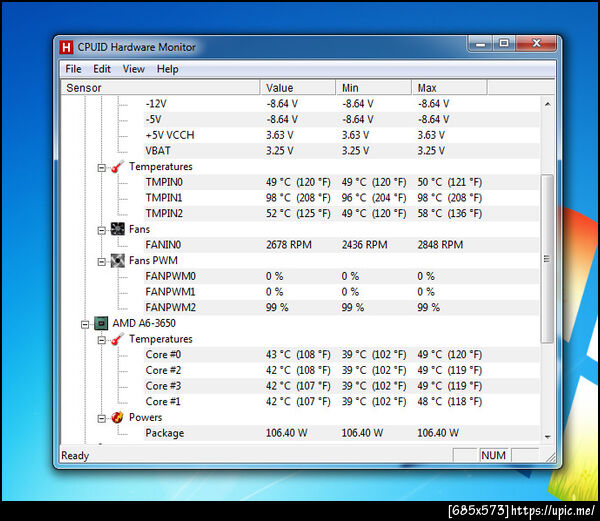Click the thermometer icon under AMD A6-3650
This screenshot has width=600, height=521.
click(x=117, y=339)
